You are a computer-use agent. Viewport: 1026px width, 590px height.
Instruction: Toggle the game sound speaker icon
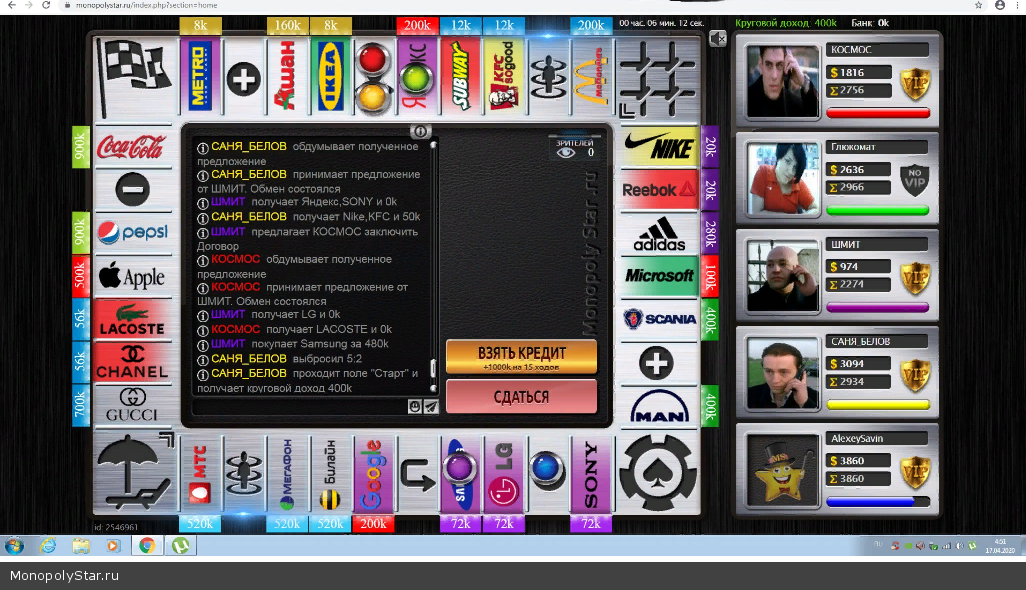tap(718, 39)
